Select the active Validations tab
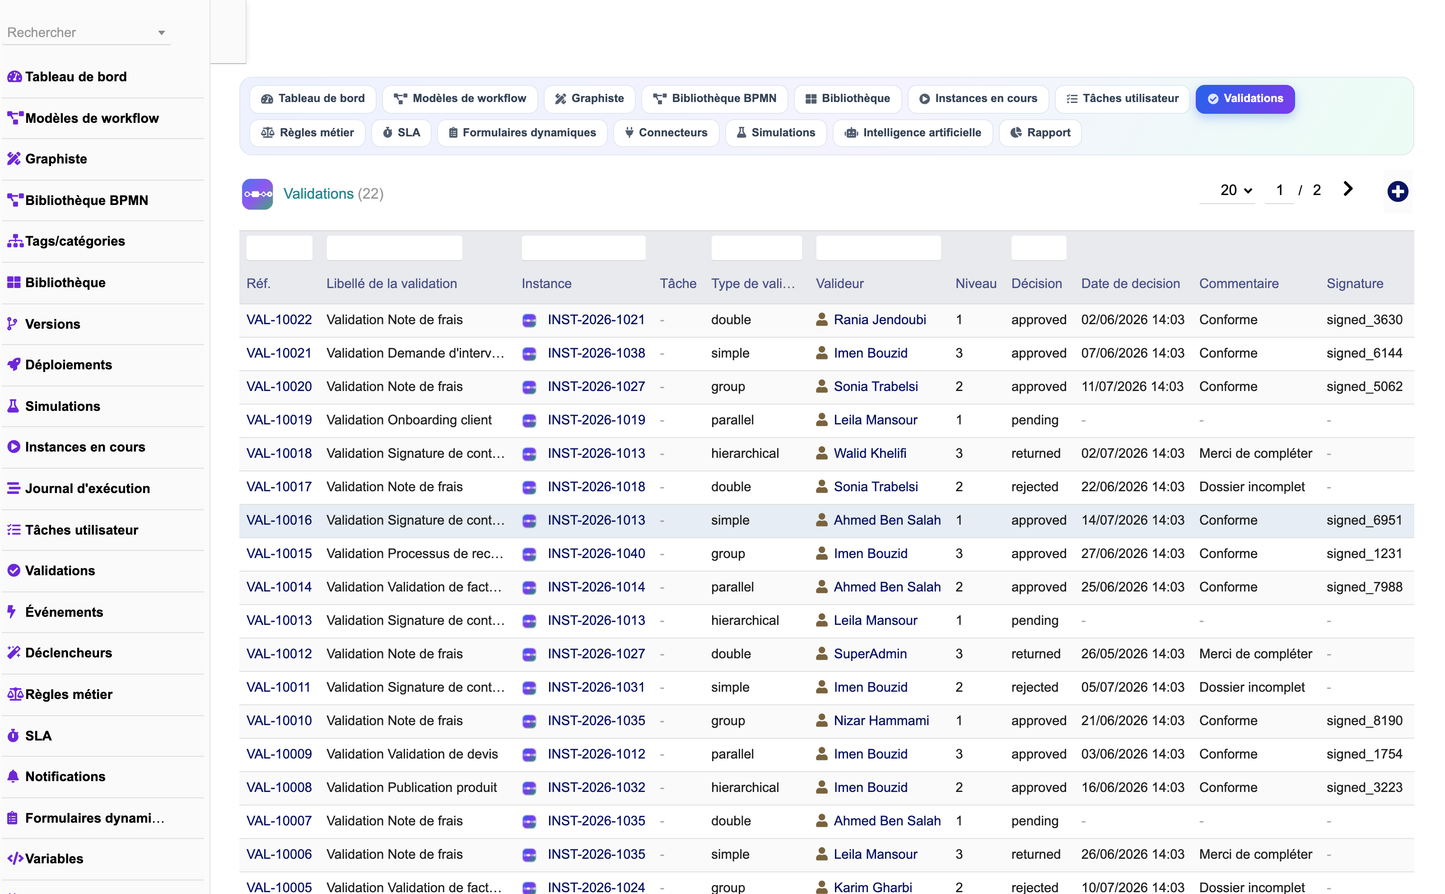Image resolution: width=1445 pixels, height=894 pixels. coord(1245,99)
